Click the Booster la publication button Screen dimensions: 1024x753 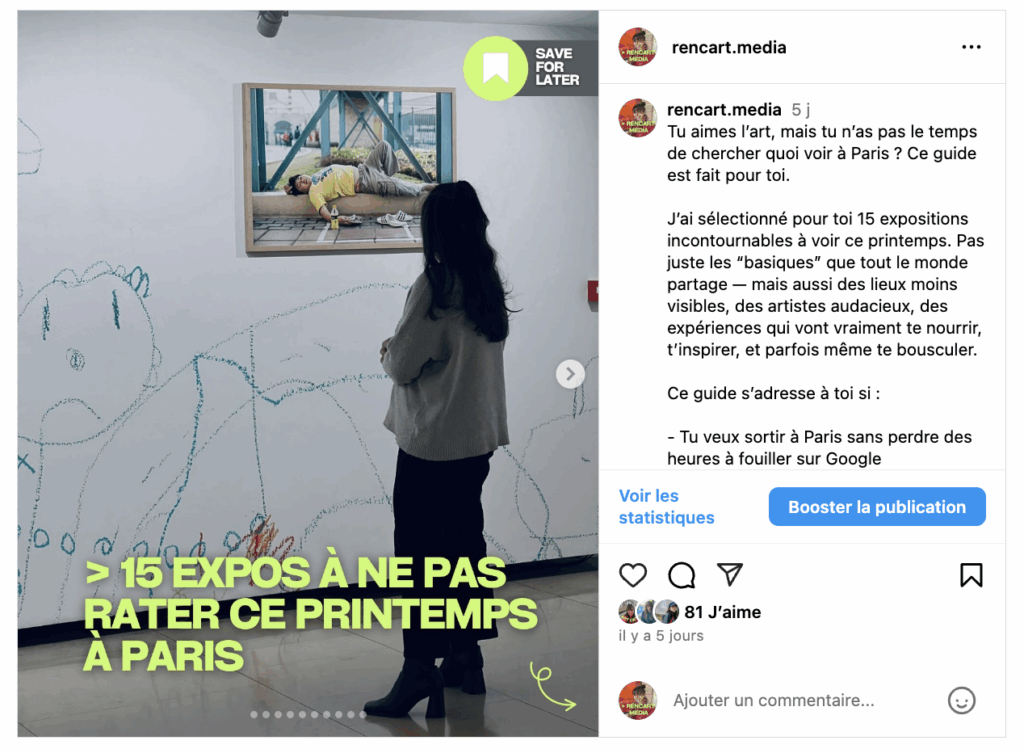[876, 507]
